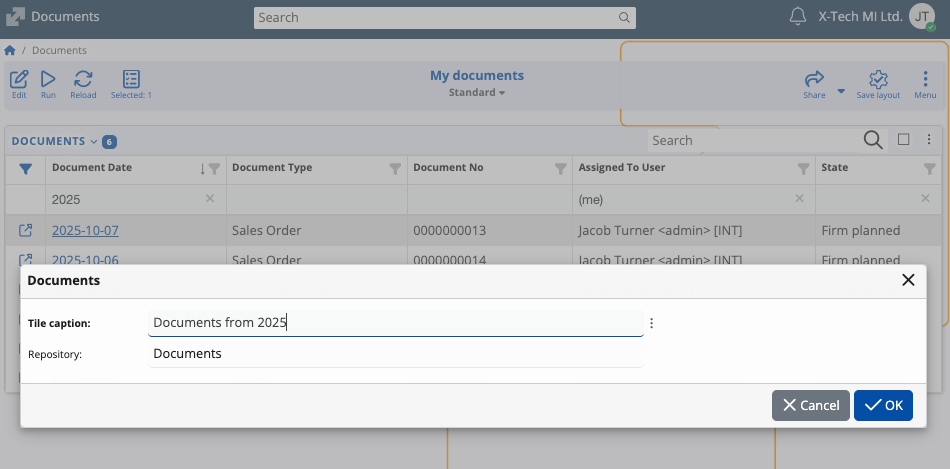This screenshot has height=469, width=950.
Task: Clear the 2025 date filter
Action: 210,199
